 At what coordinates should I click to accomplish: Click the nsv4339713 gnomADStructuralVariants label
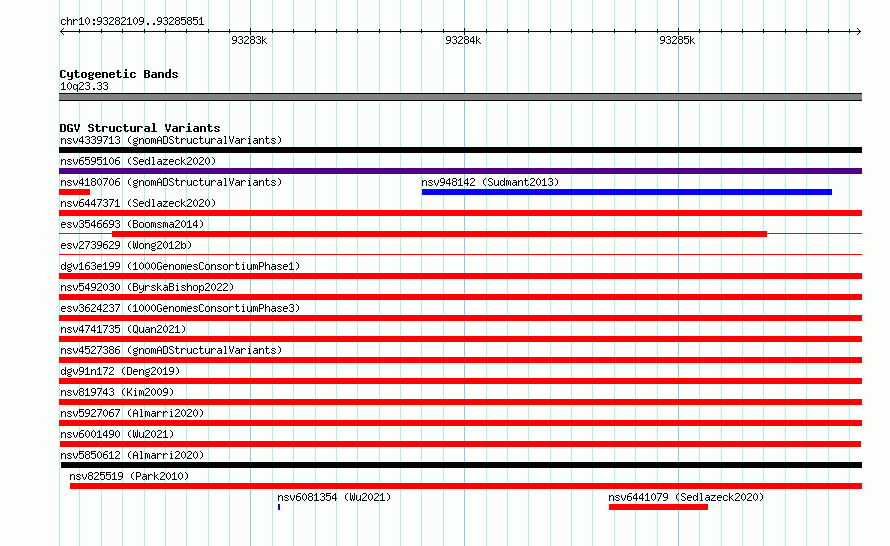pyautogui.click(x=171, y=140)
